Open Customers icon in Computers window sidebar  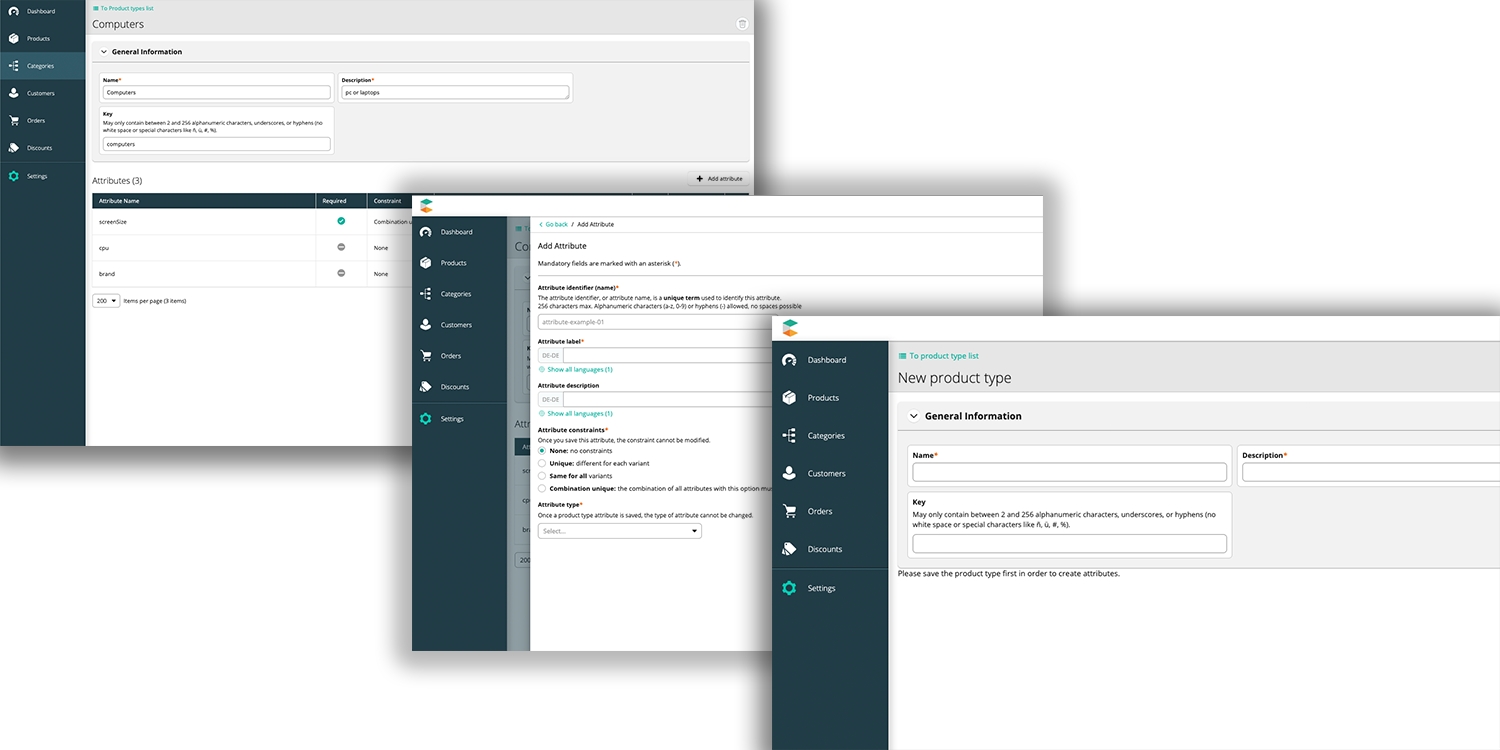[13, 93]
